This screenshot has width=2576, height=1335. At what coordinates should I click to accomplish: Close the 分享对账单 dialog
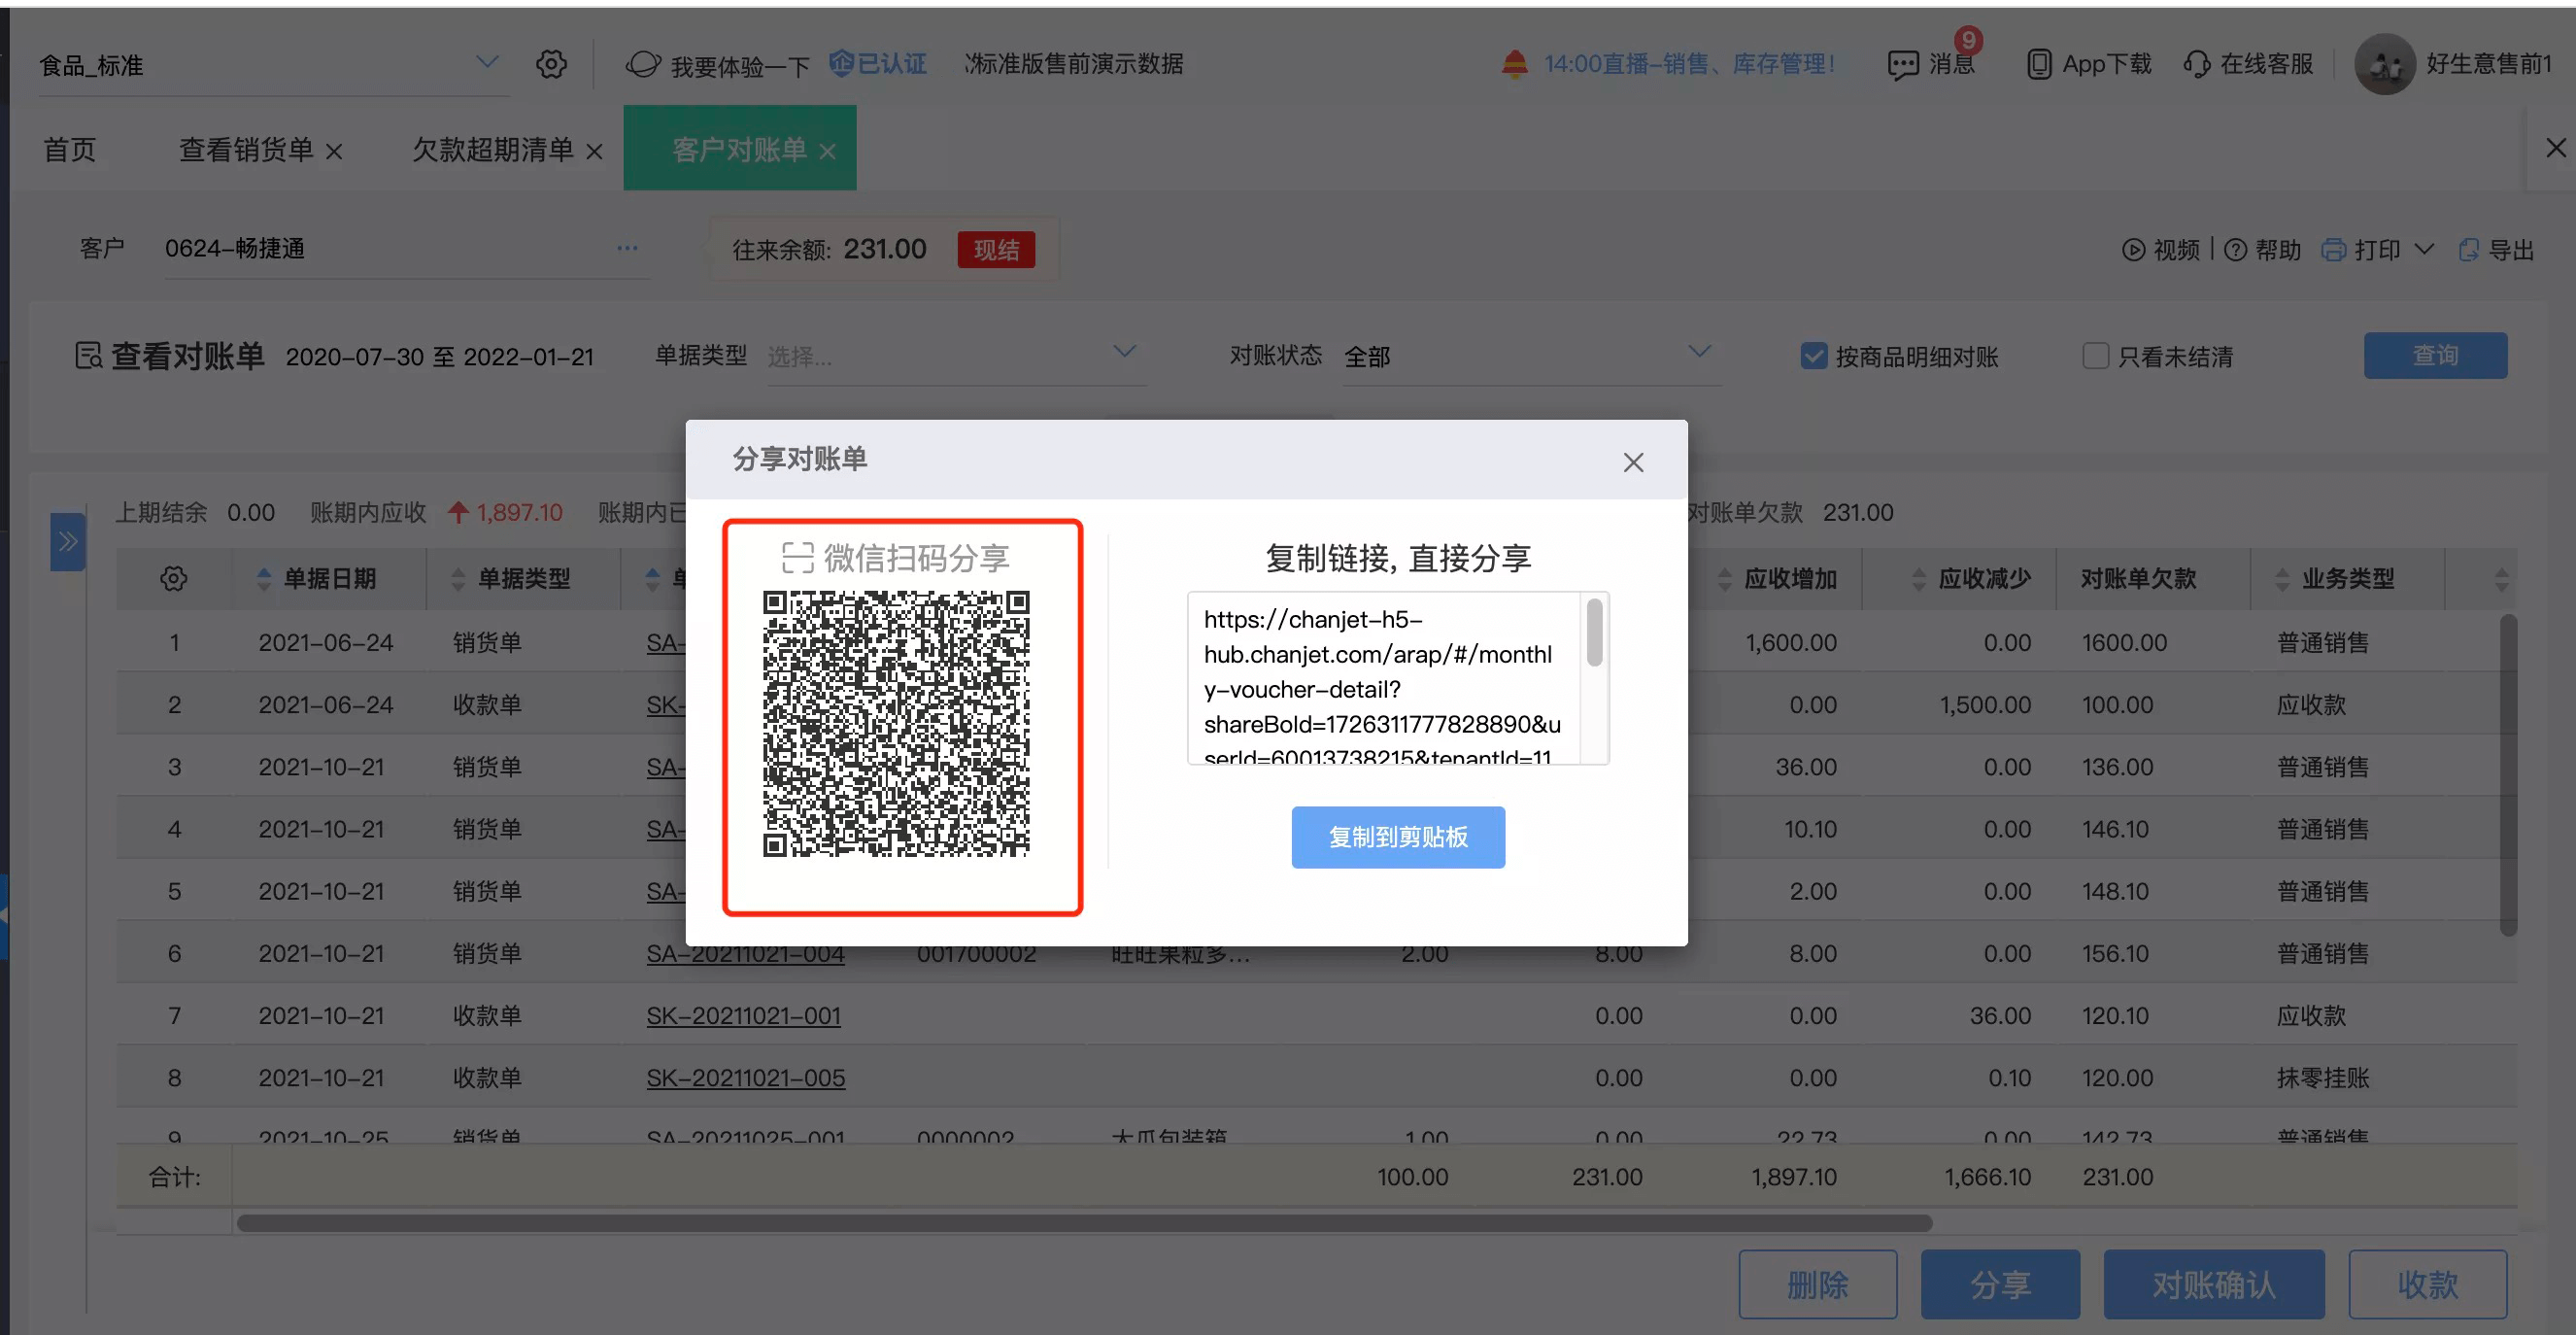pos(1632,462)
